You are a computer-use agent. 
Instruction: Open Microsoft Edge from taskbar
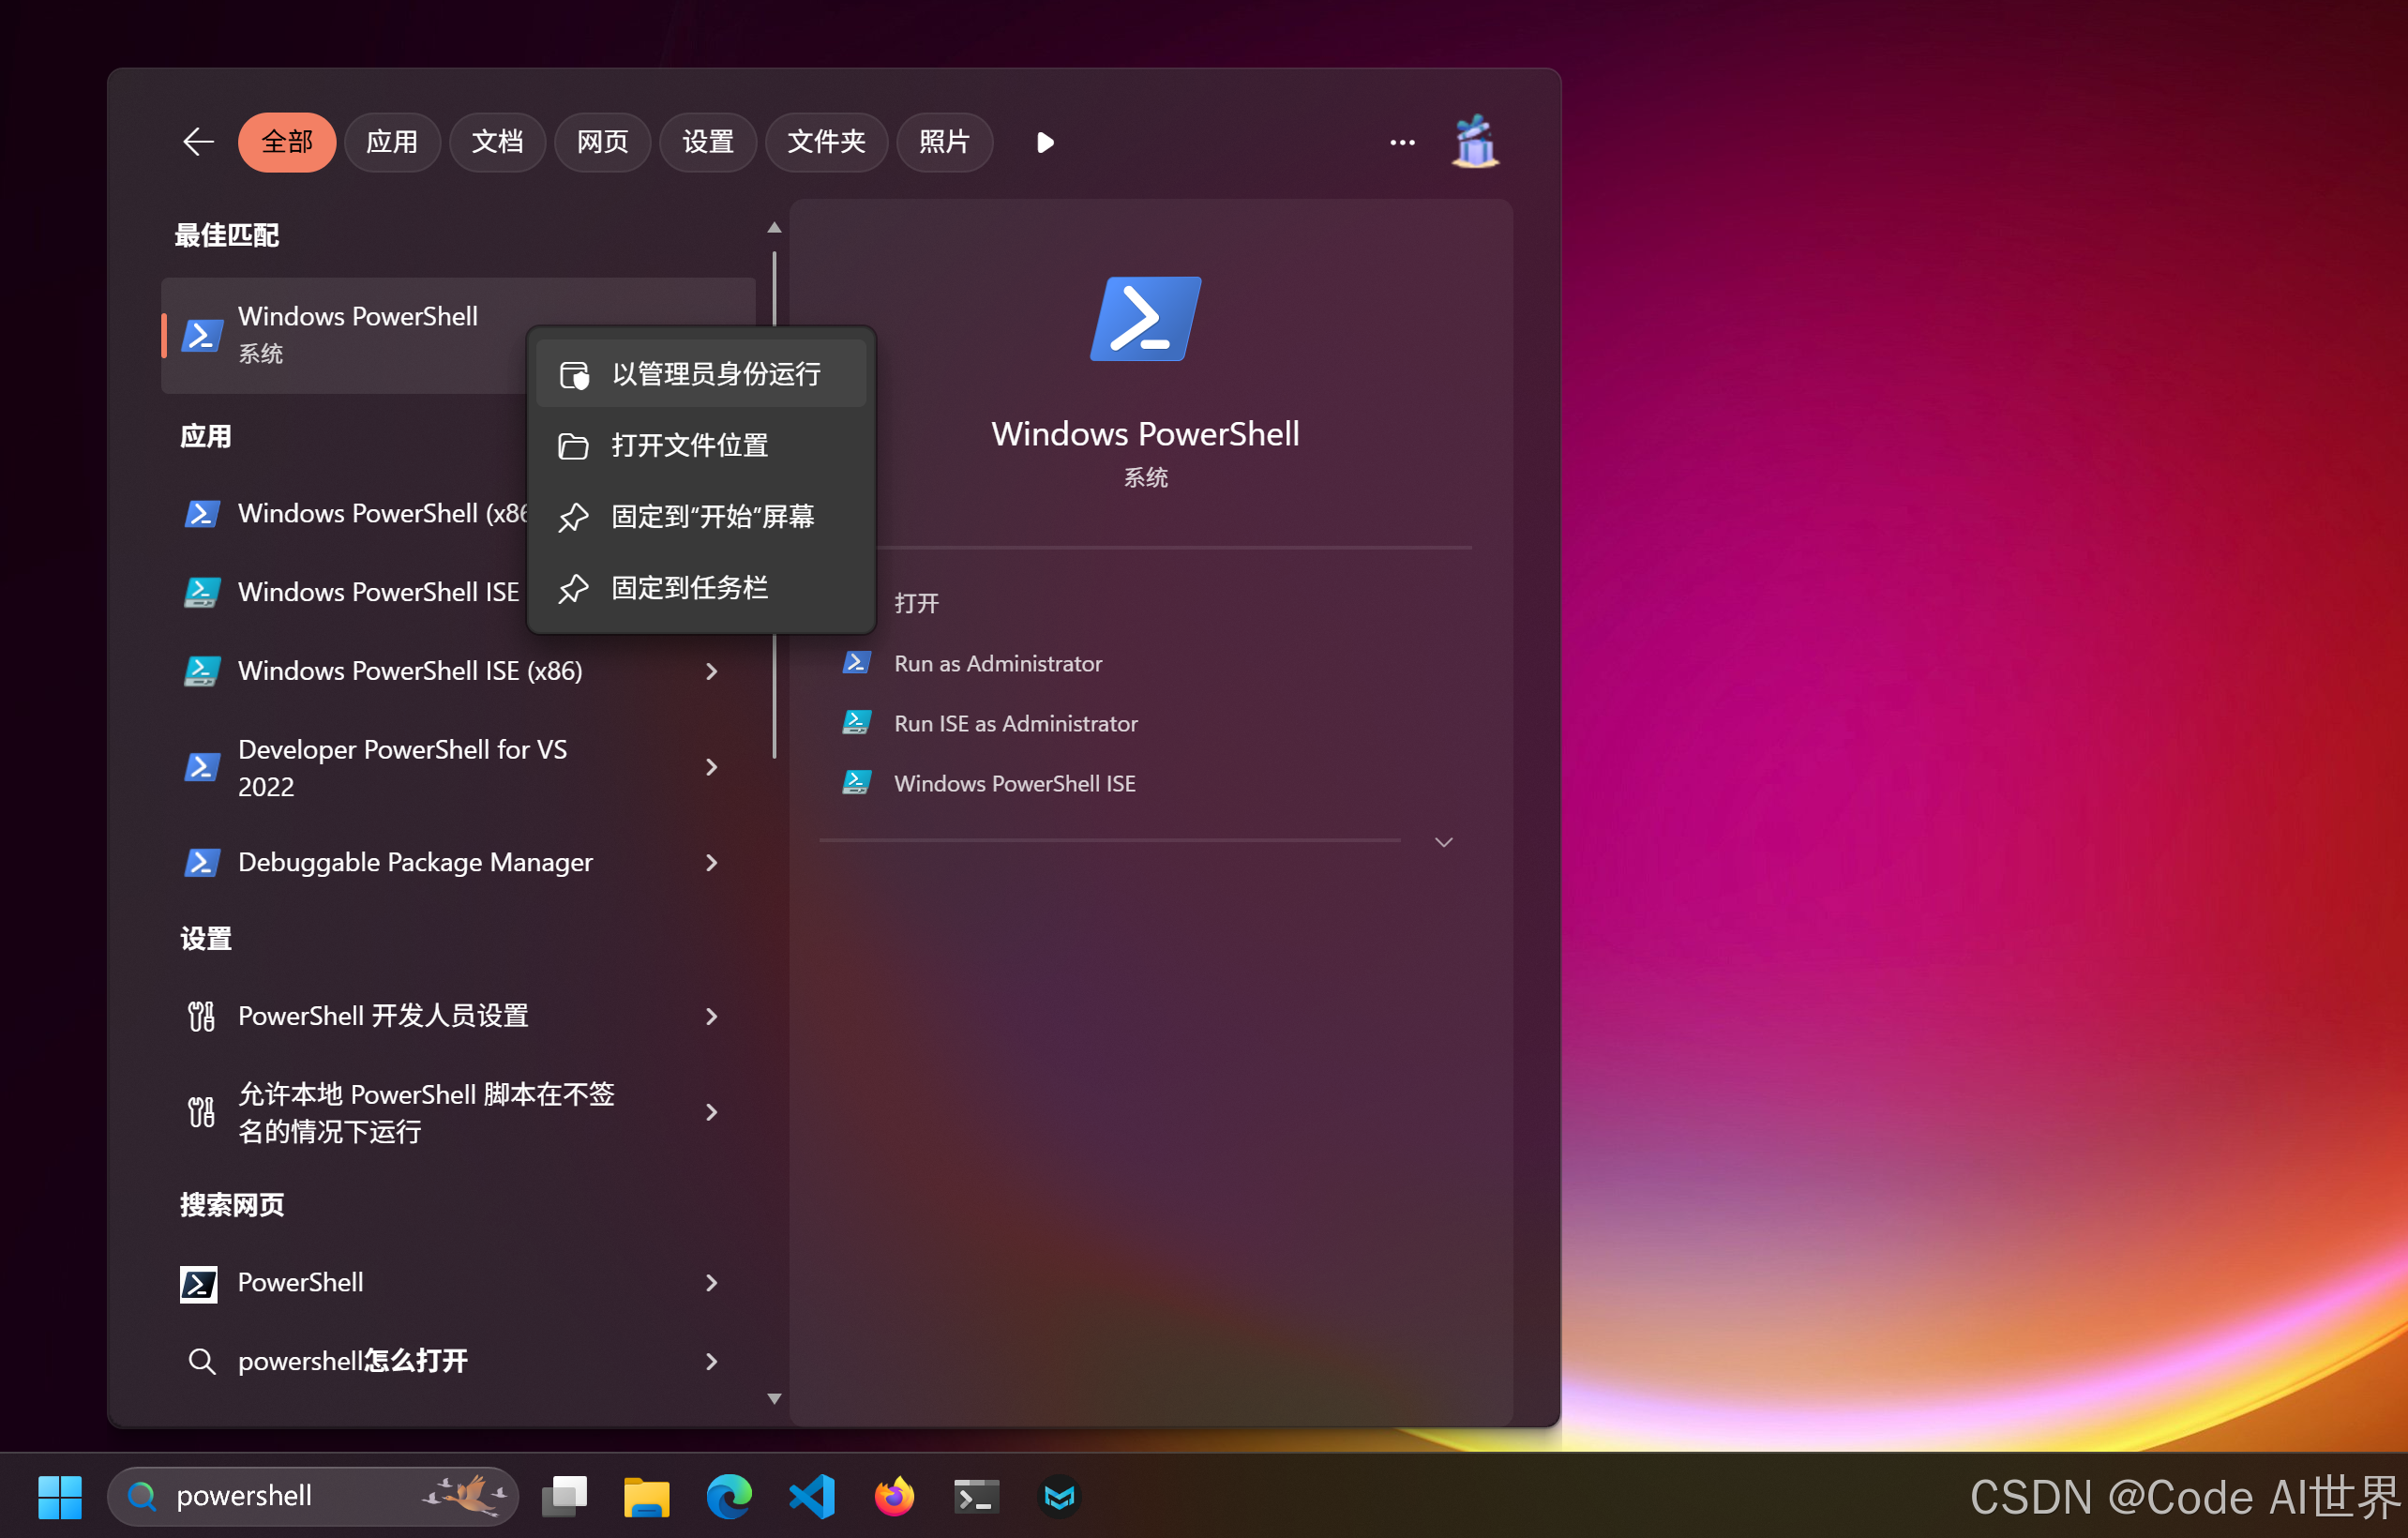[x=729, y=1496]
